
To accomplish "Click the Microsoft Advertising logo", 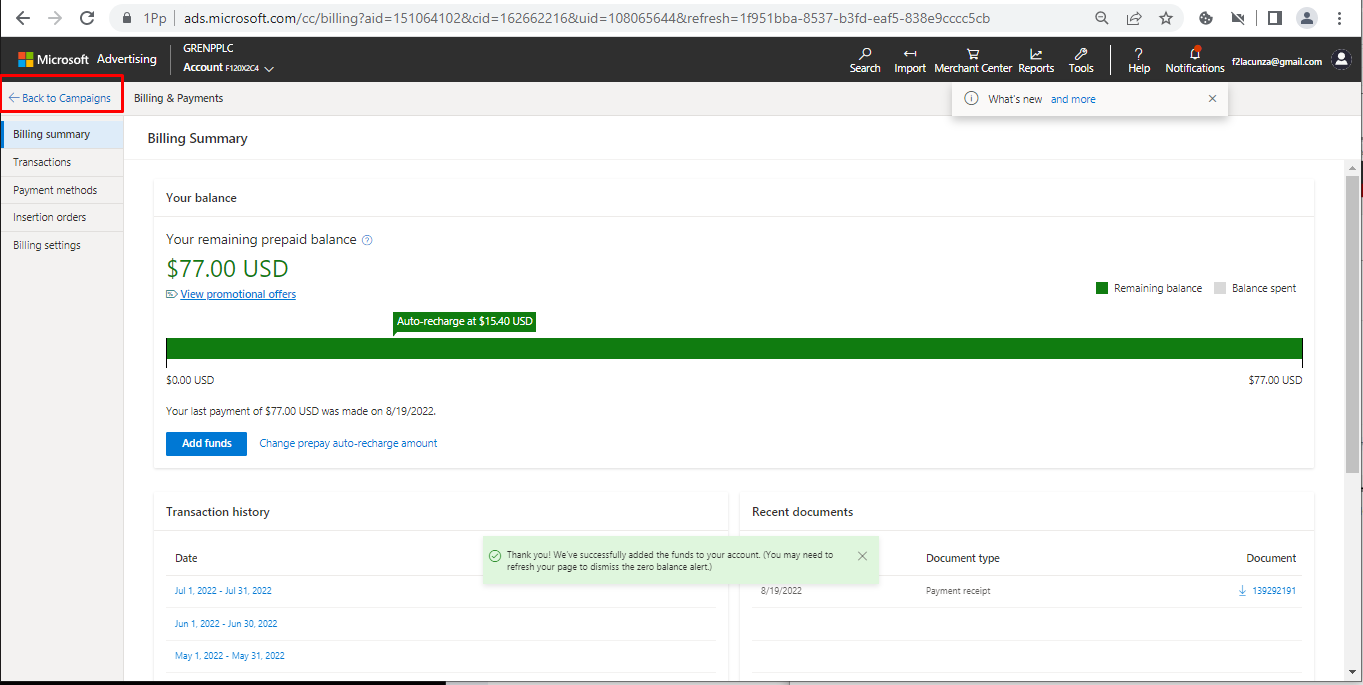I will point(87,59).
